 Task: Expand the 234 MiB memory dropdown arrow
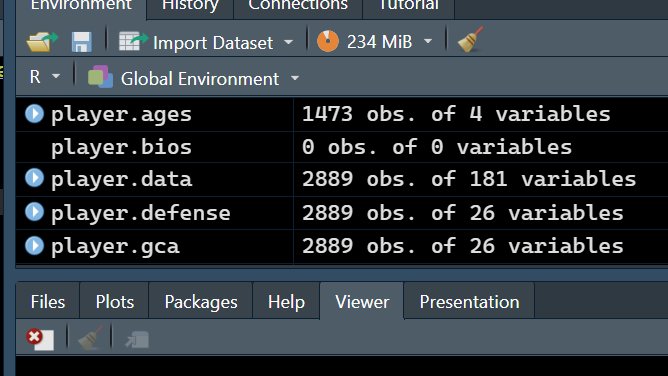pyautogui.click(x=428, y=41)
